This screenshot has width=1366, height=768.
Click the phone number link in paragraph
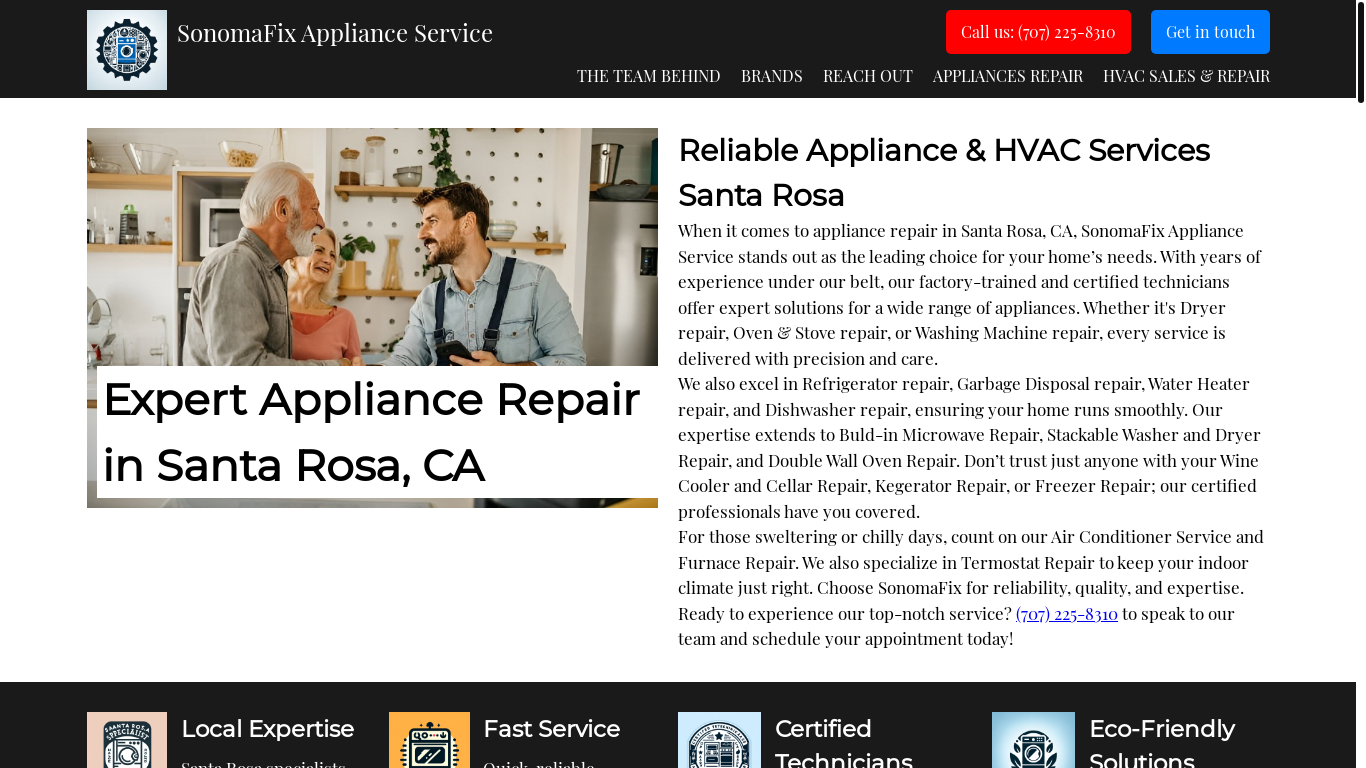1066,614
